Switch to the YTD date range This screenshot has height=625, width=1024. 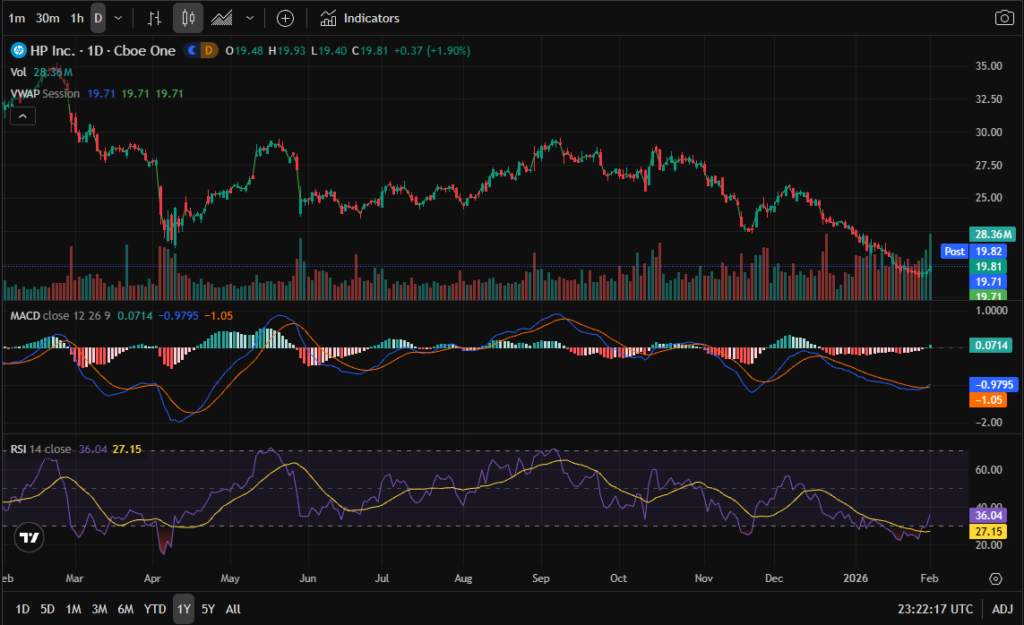click(155, 608)
